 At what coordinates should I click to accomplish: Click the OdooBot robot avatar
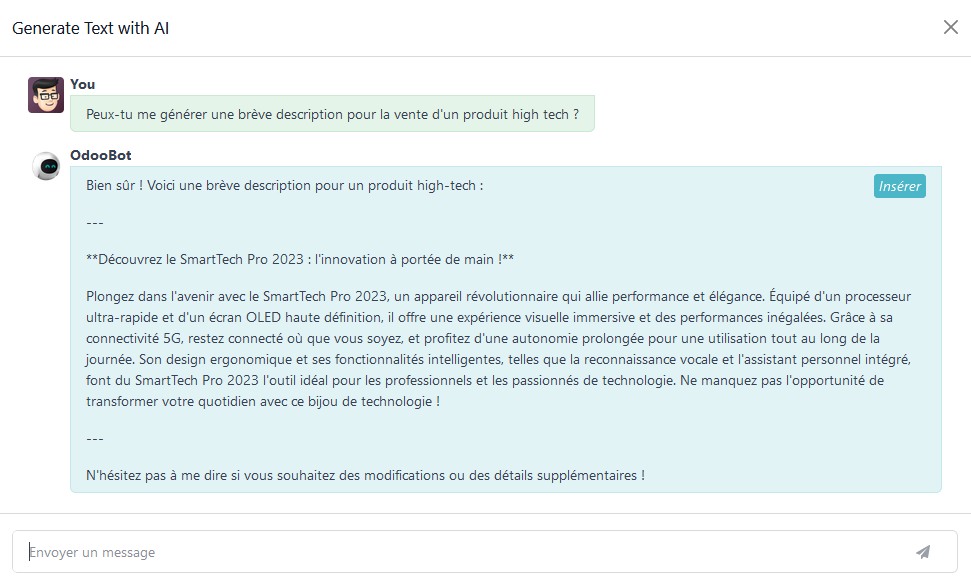pos(46,167)
